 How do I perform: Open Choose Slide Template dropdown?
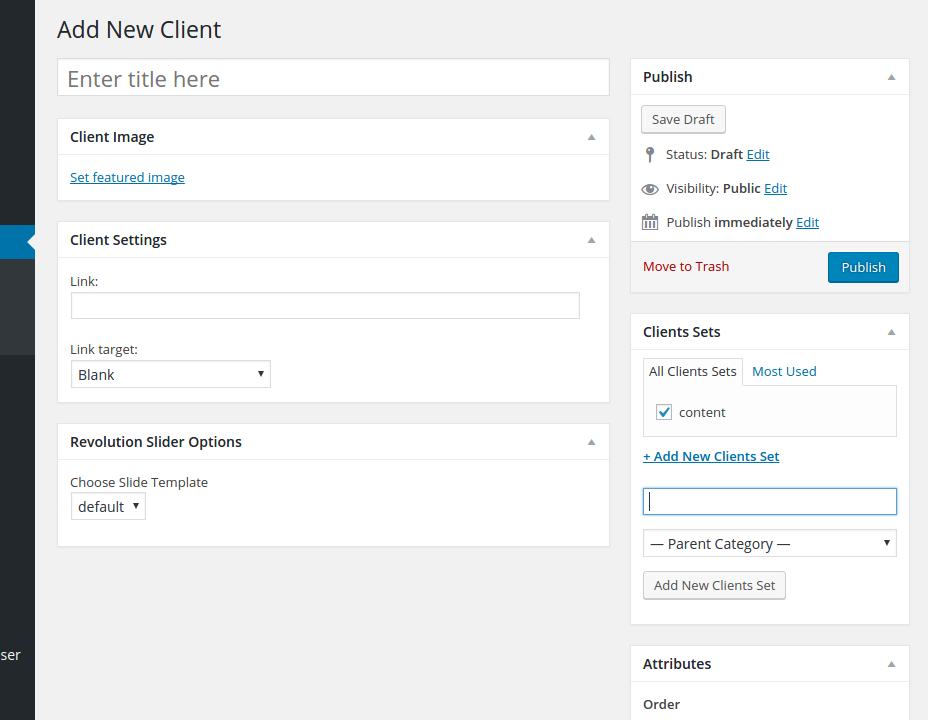(x=108, y=507)
